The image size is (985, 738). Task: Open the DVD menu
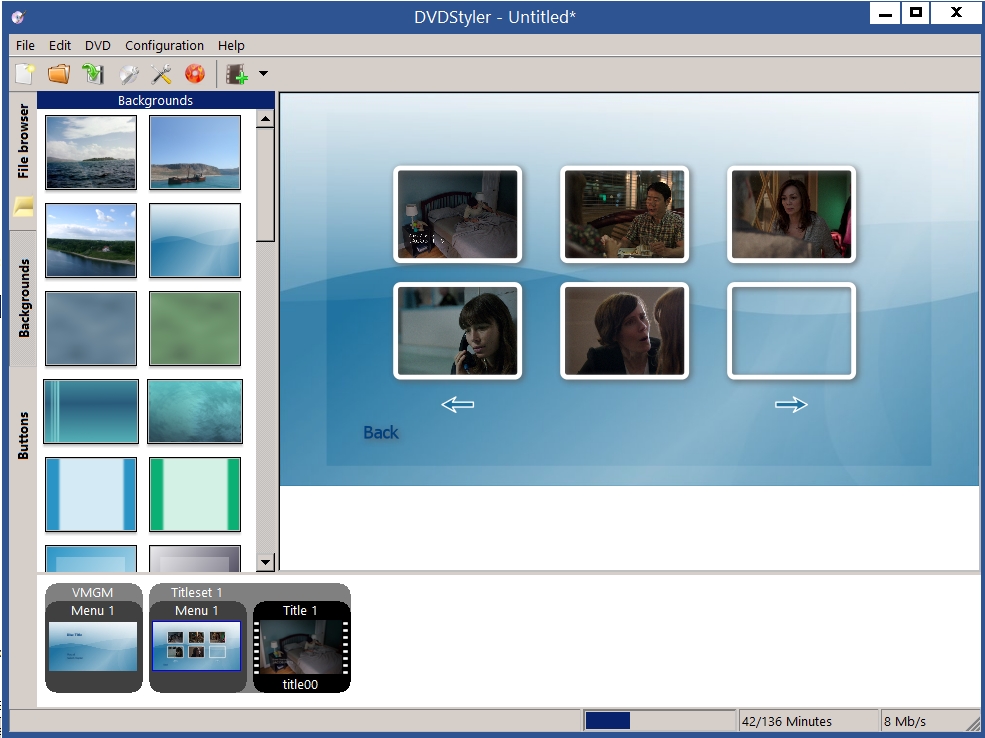point(97,45)
